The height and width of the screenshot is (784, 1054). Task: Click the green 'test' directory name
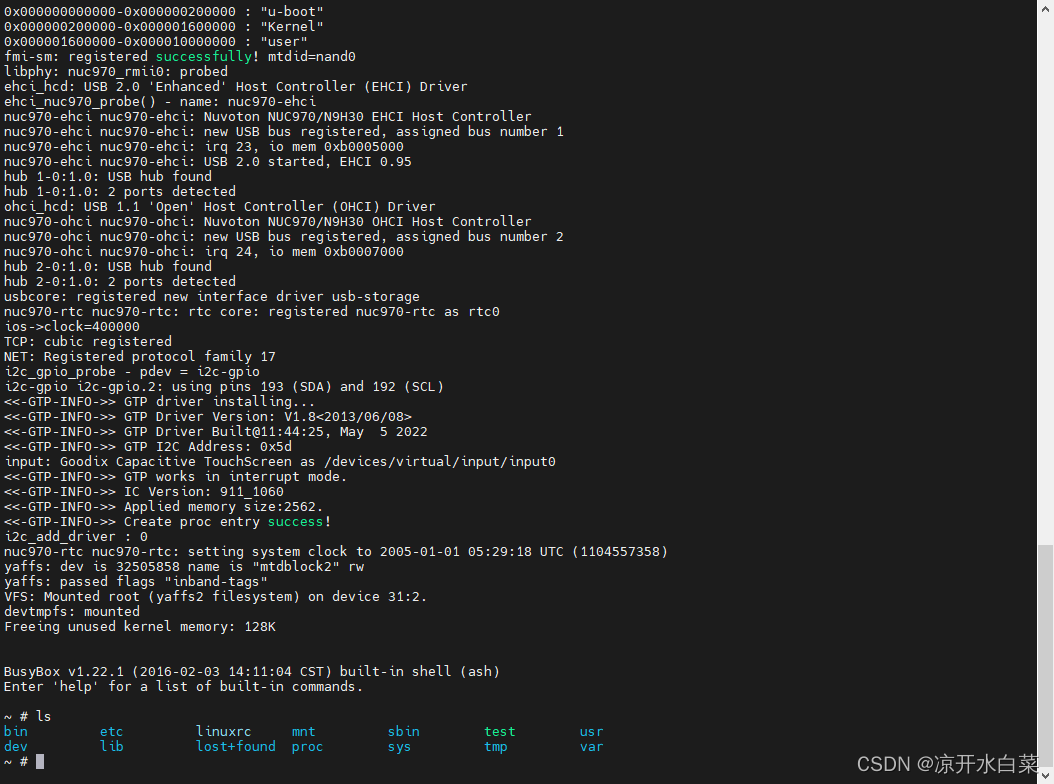499,731
